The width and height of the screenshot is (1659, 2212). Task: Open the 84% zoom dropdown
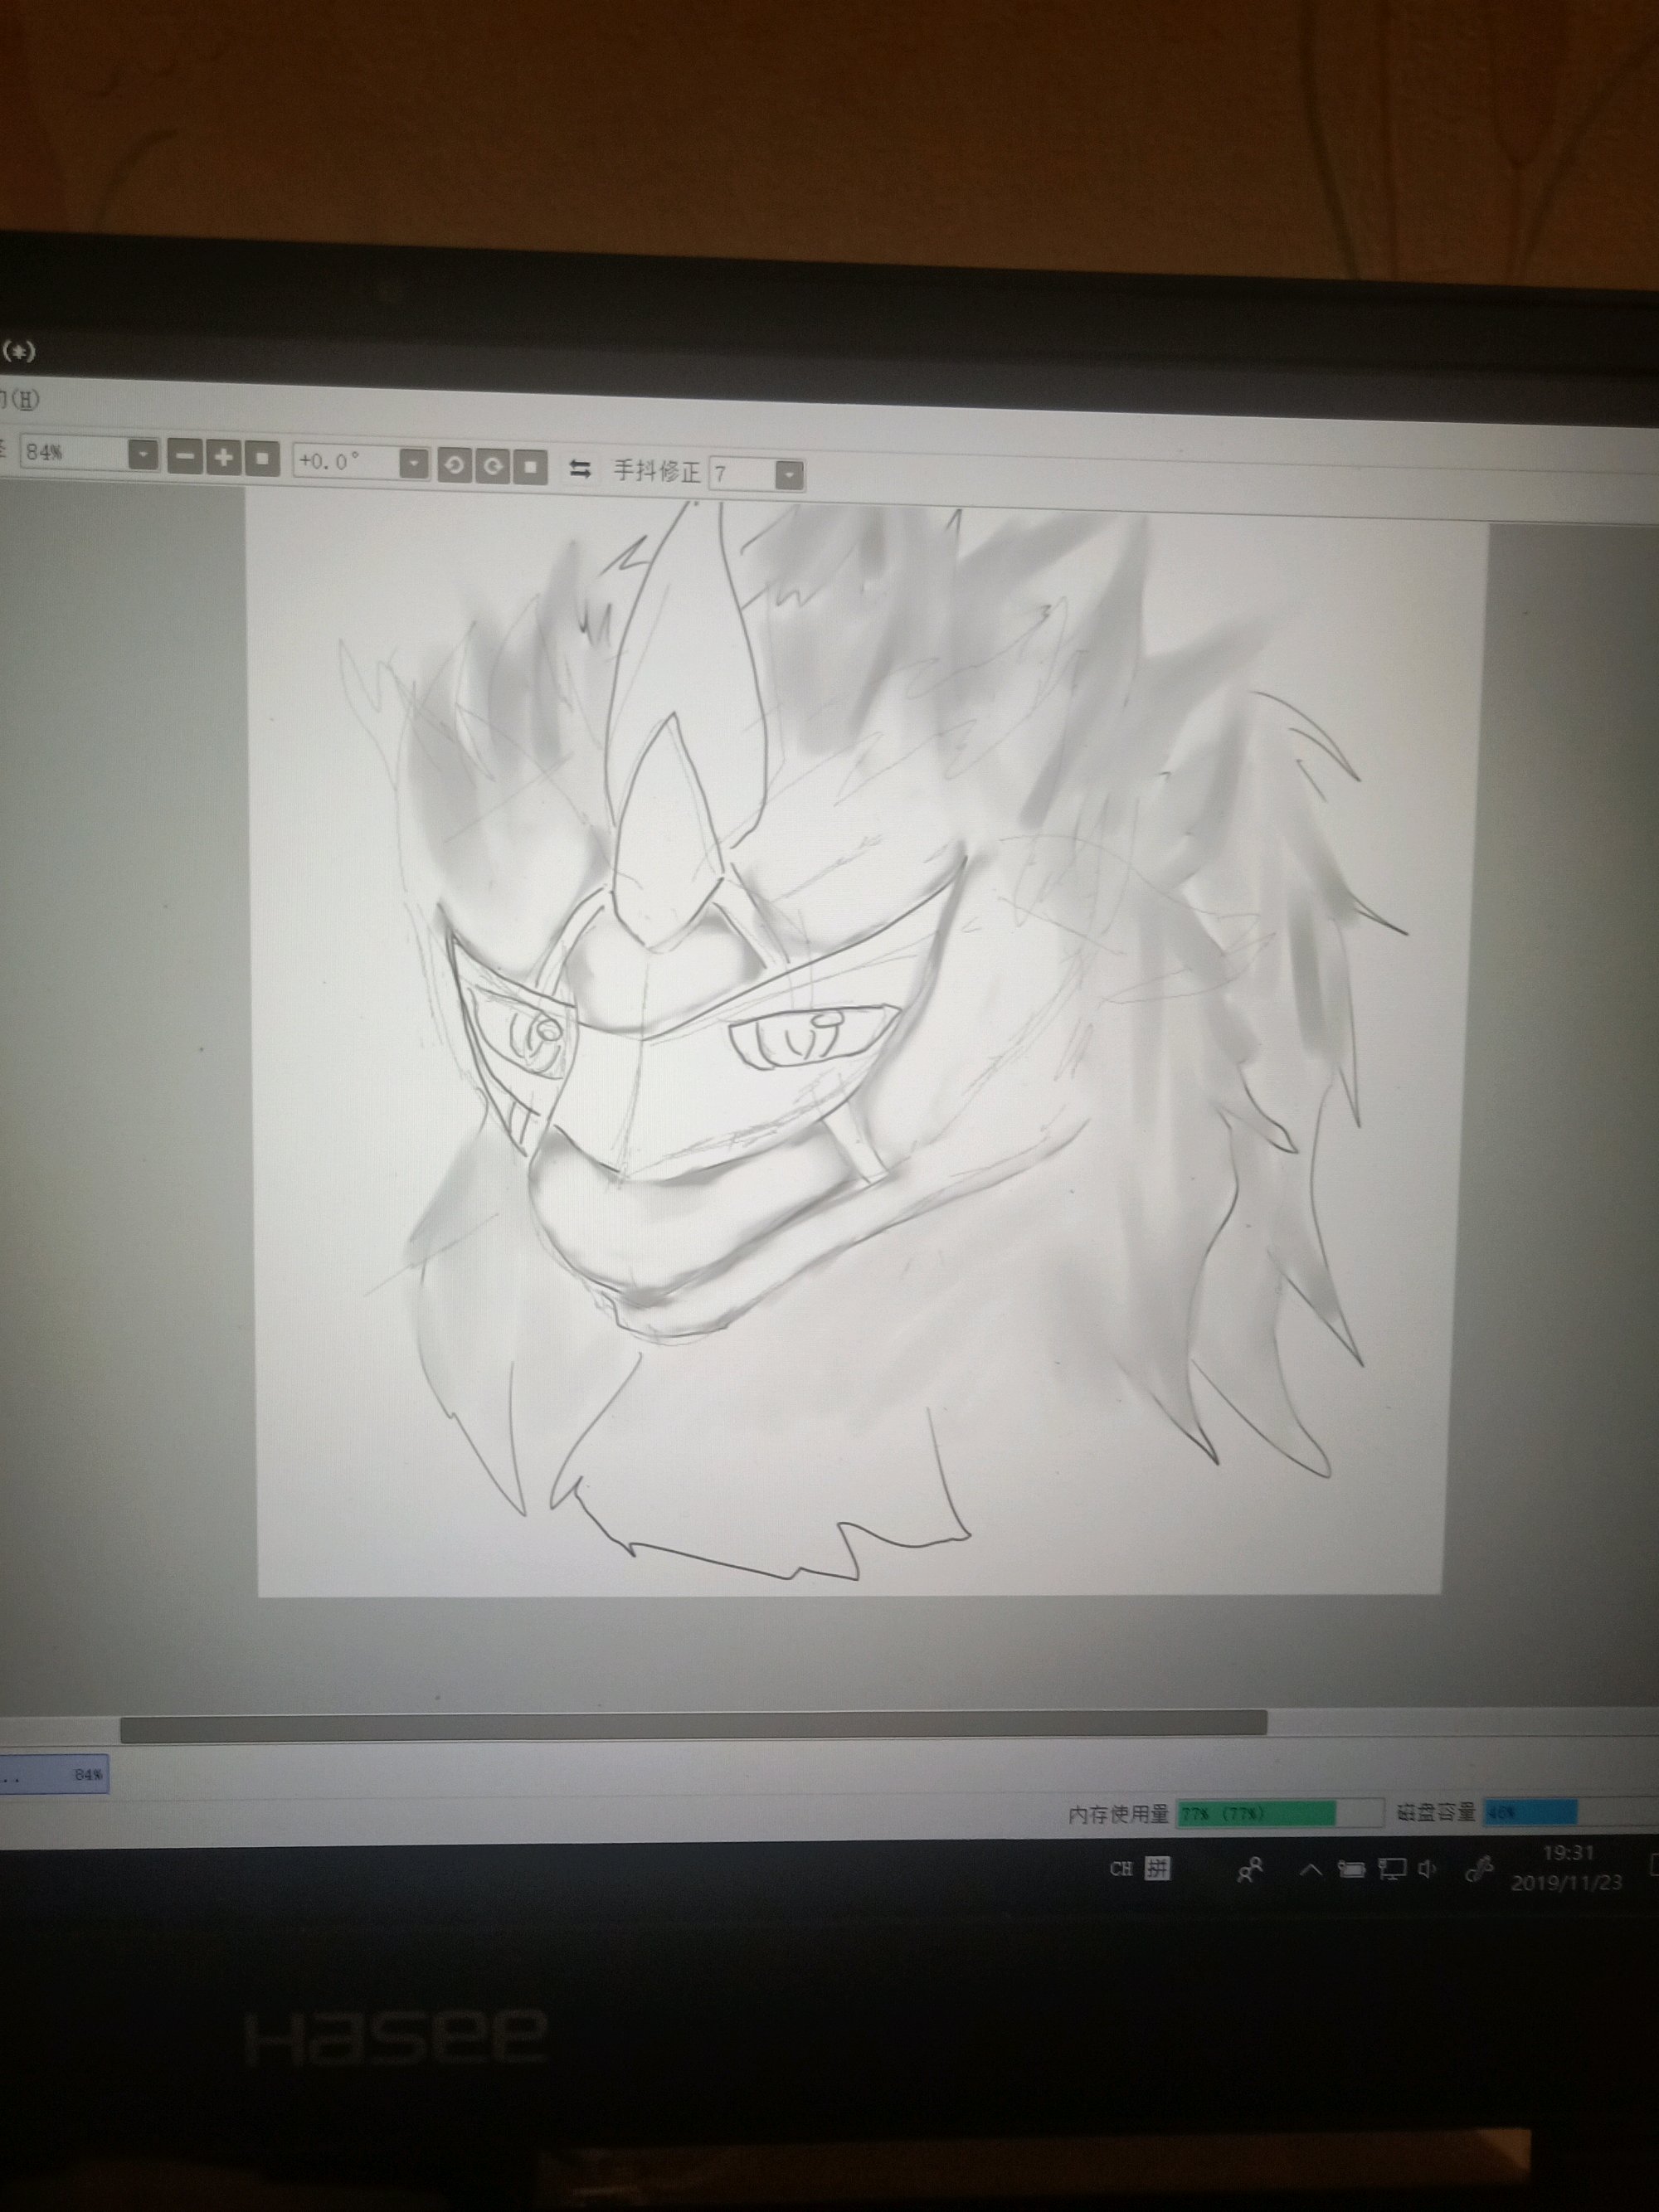[x=144, y=456]
